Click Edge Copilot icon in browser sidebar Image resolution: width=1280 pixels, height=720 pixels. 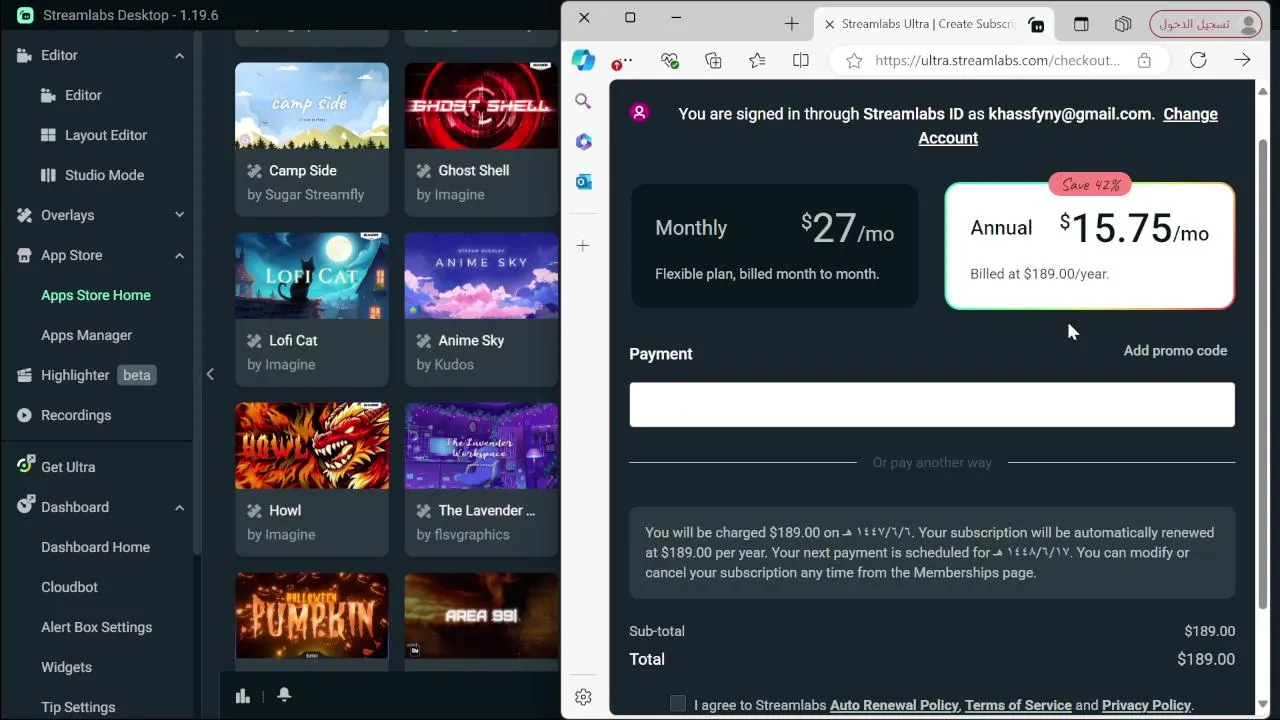tap(583, 60)
